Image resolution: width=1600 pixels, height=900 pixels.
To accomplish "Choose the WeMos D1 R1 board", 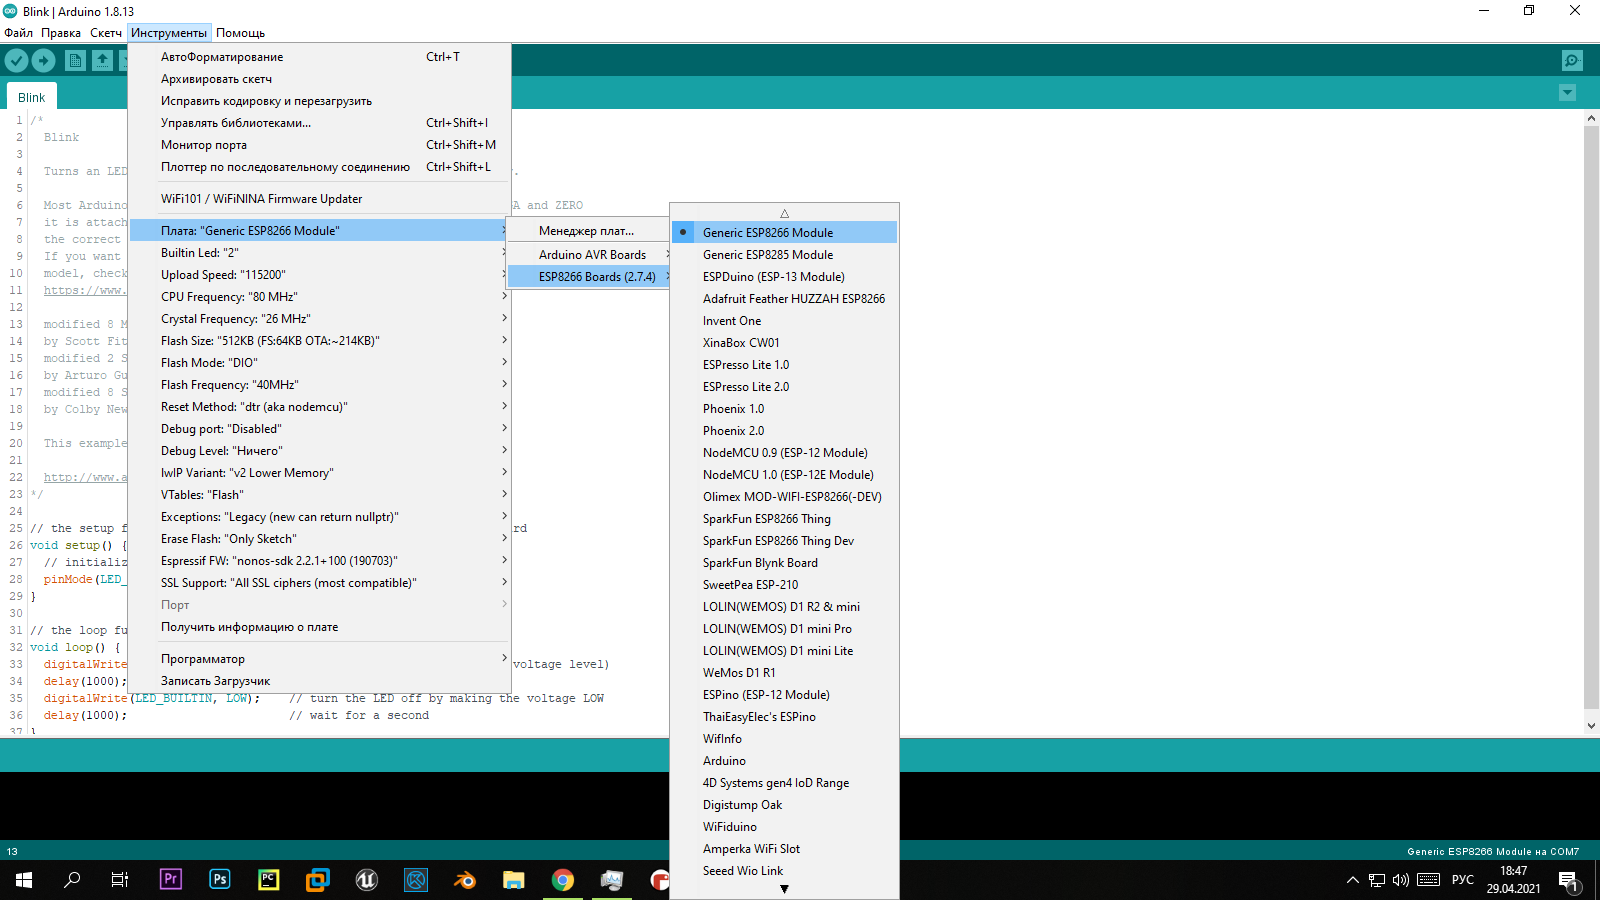I will pos(784,673).
